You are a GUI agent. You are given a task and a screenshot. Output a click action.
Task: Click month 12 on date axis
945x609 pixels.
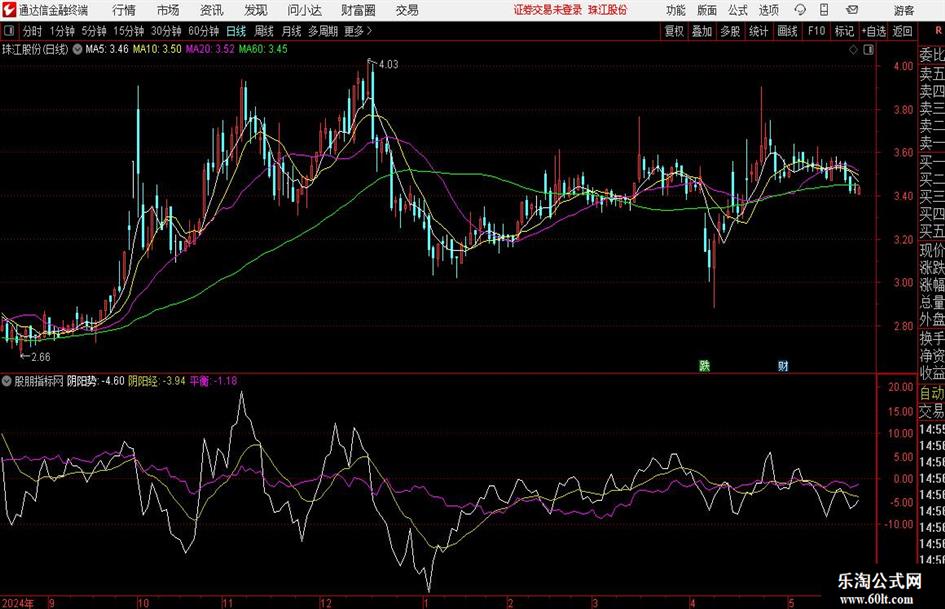click(325, 603)
